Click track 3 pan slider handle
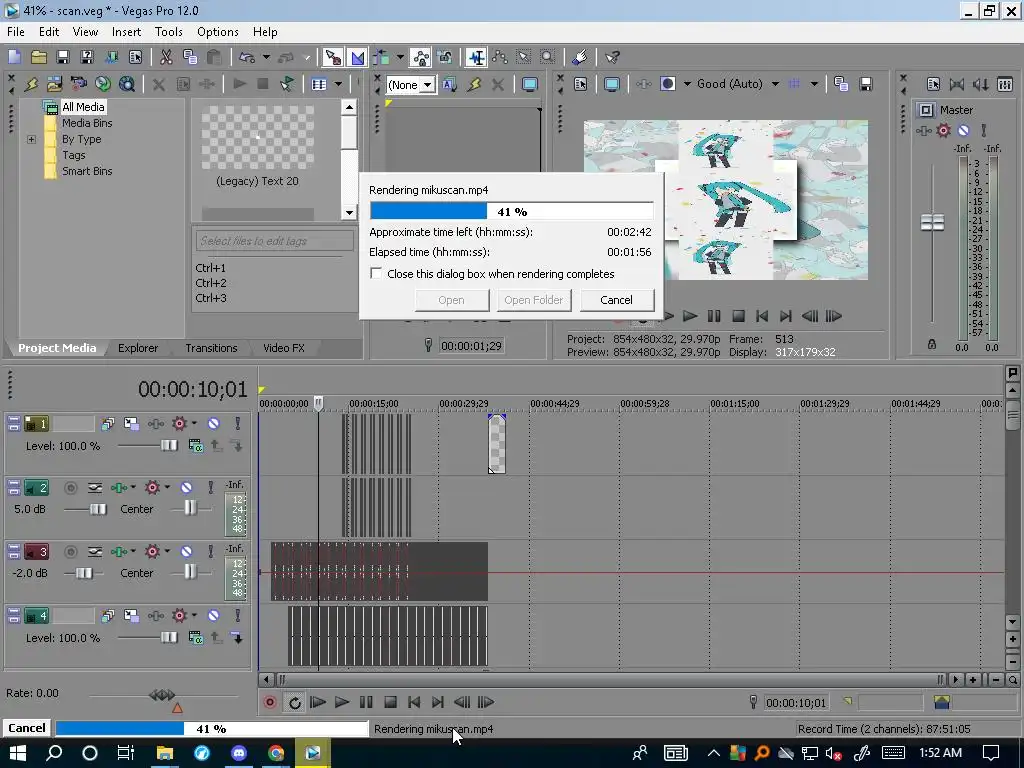Viewport: 1024px width, 768px height. [189, 571]
